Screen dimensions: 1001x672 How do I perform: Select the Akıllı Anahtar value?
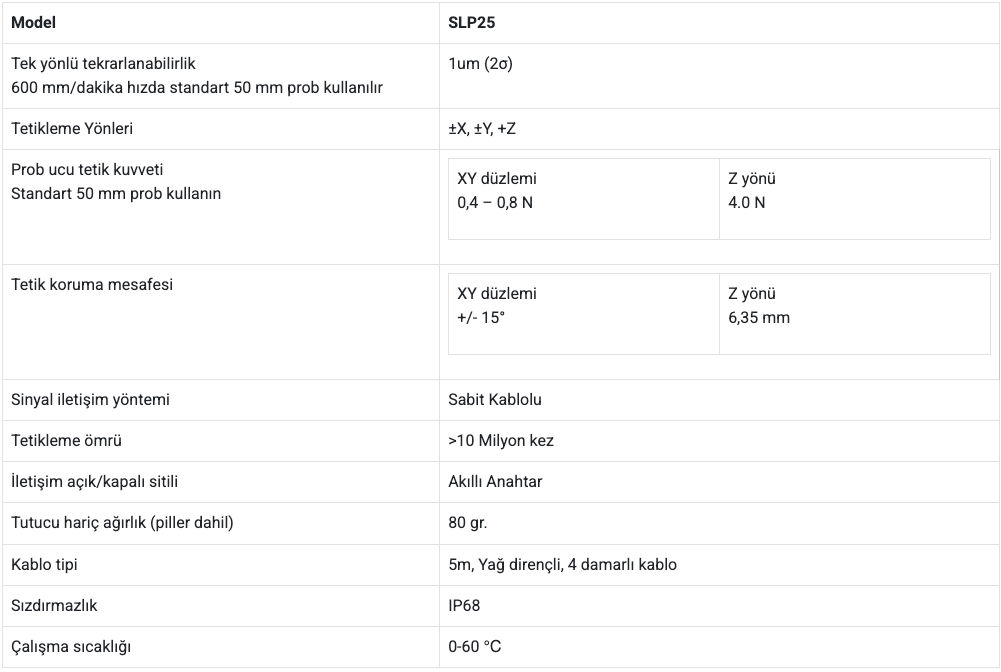pyautogui.click(x=495, y=482)
